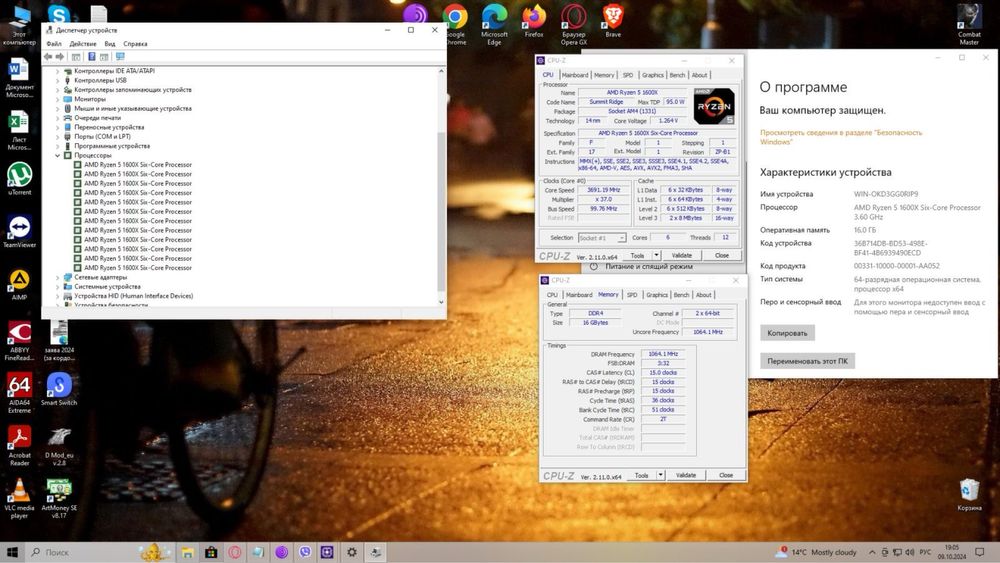Open the Combat Master desktop icon
The height and width of the screenshot is (563, 1000).
(969, 25)
